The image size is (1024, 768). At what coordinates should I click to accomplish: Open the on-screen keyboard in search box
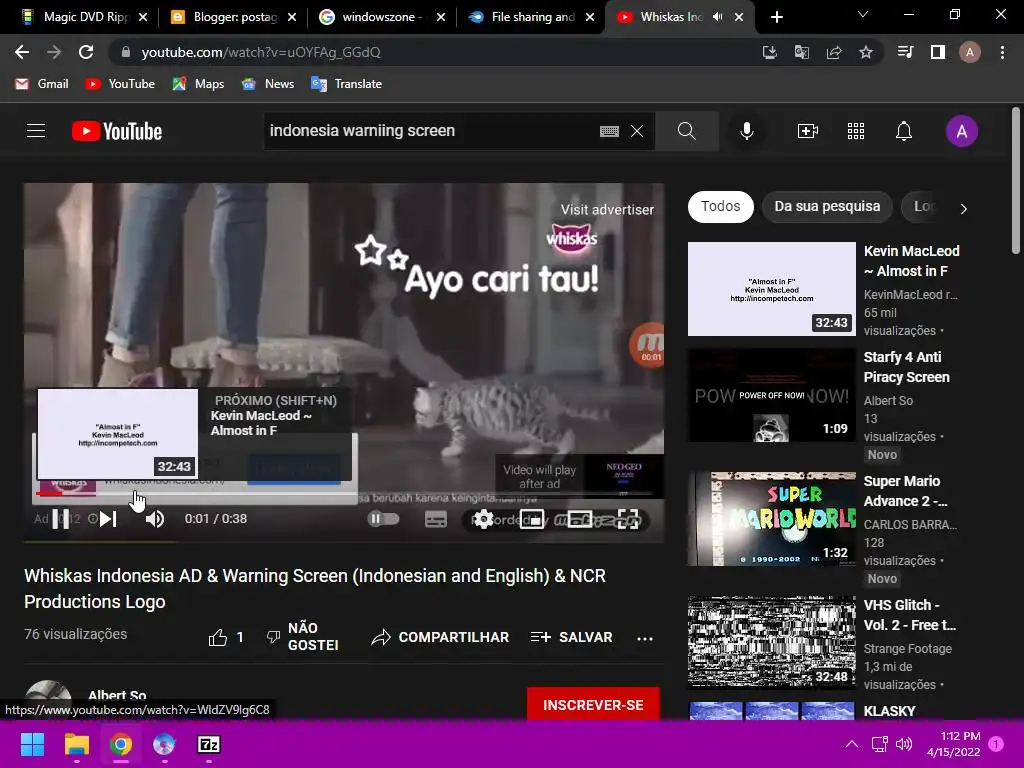click(609, 131)
